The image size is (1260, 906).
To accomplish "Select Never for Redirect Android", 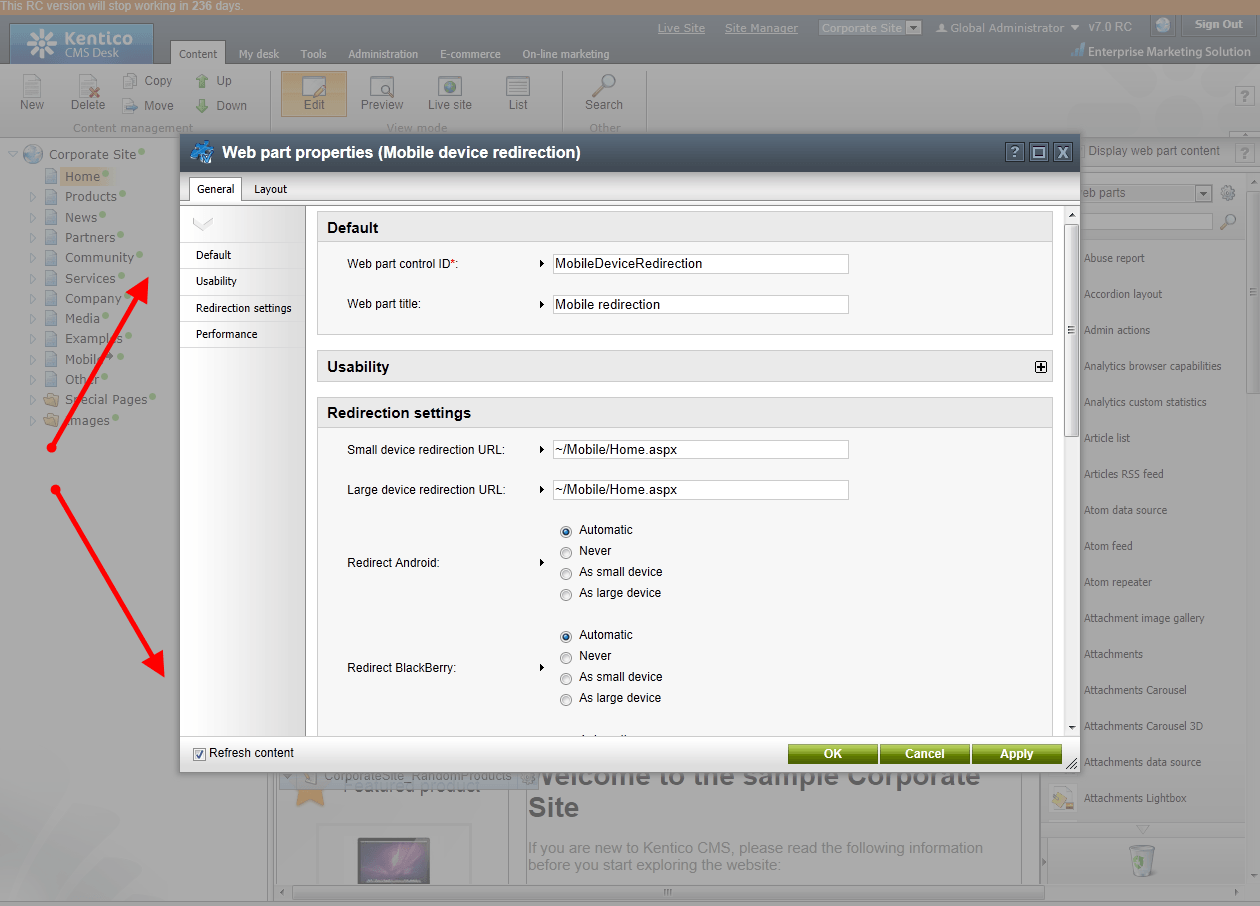I will pos(566,552).
